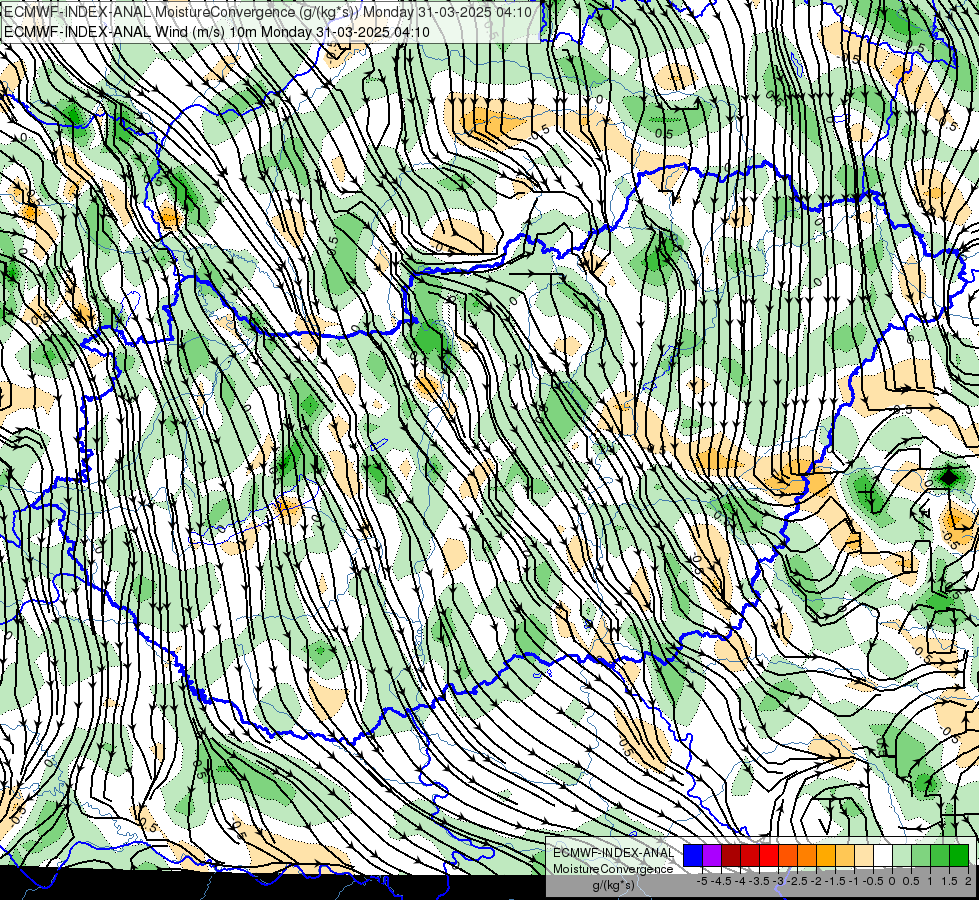Viewport: 979px width, 900px height.
Task: Pick the red-orange swatch between -3 and -2.5
Action: click(x=788, y=856)
